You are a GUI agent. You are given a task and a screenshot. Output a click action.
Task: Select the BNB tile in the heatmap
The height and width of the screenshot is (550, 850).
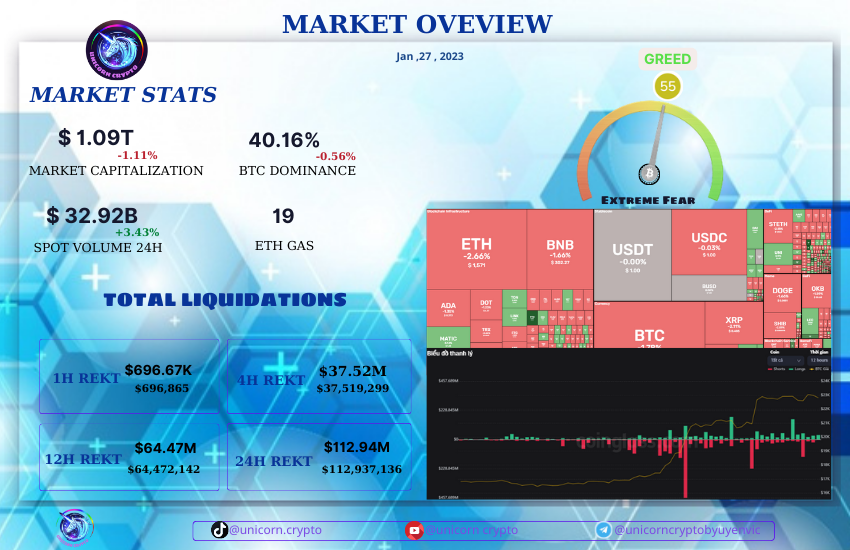(560, 250)
